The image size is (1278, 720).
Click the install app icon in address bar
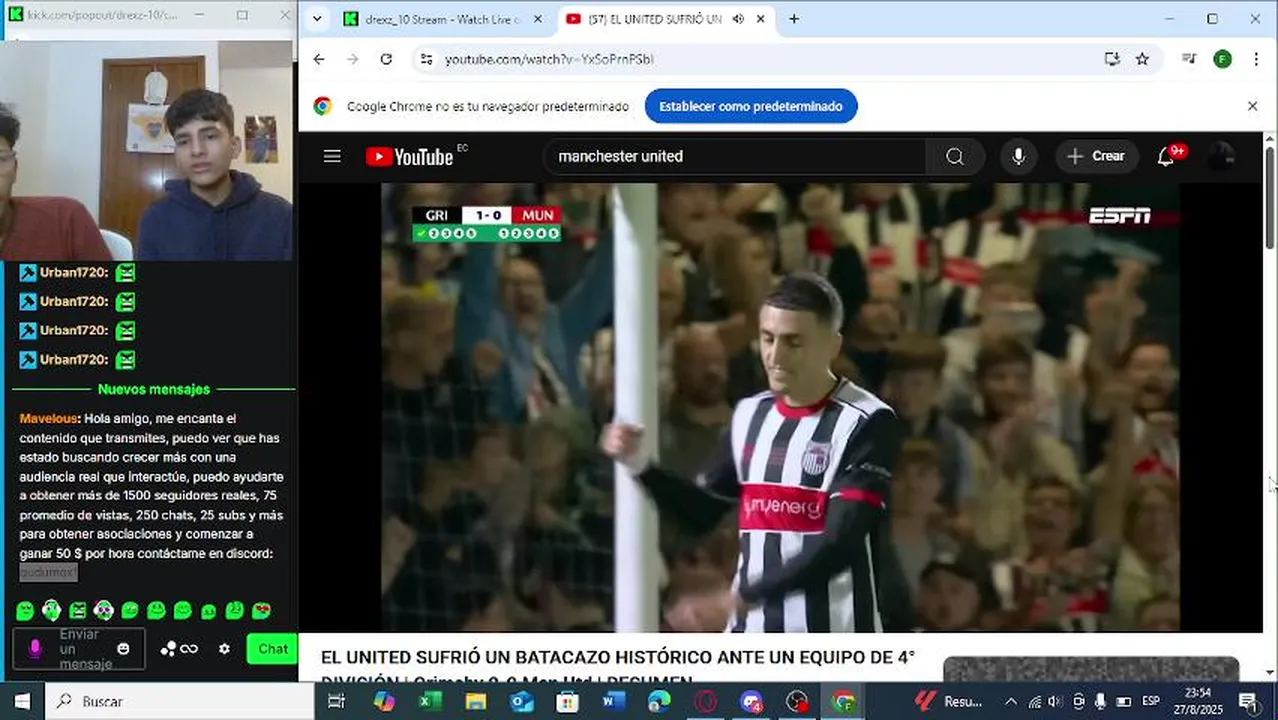pos(1112,59)
